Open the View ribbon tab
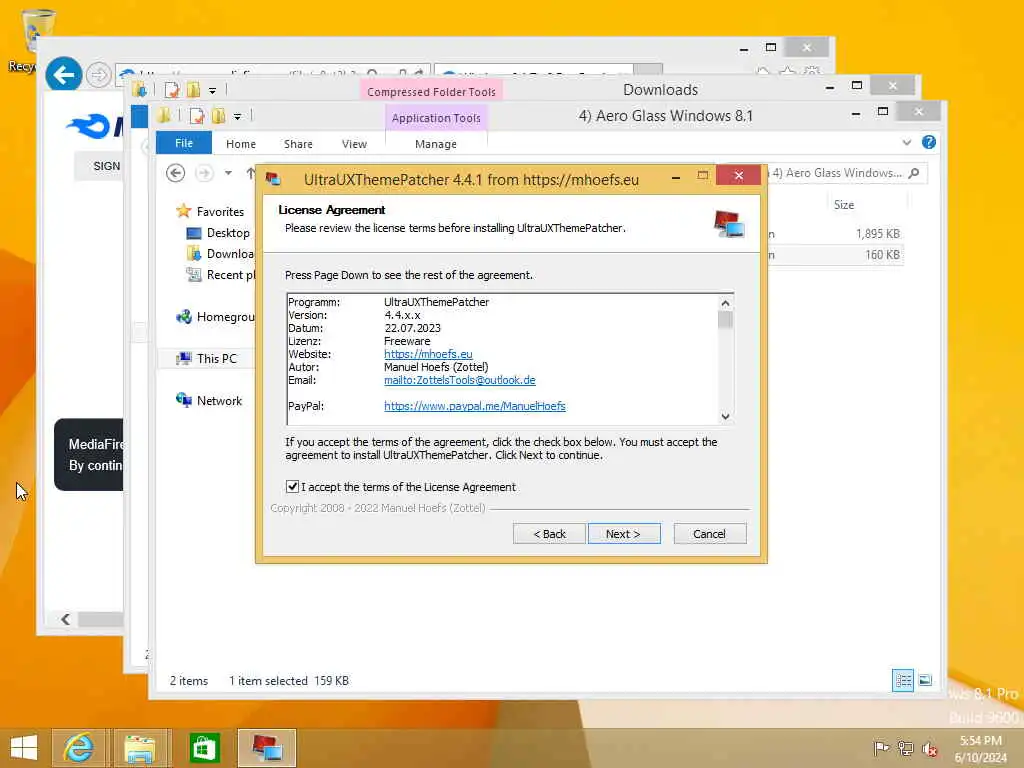Viewport: 1024px width, 768px height. pyautogui.click(x=354, y=144)
